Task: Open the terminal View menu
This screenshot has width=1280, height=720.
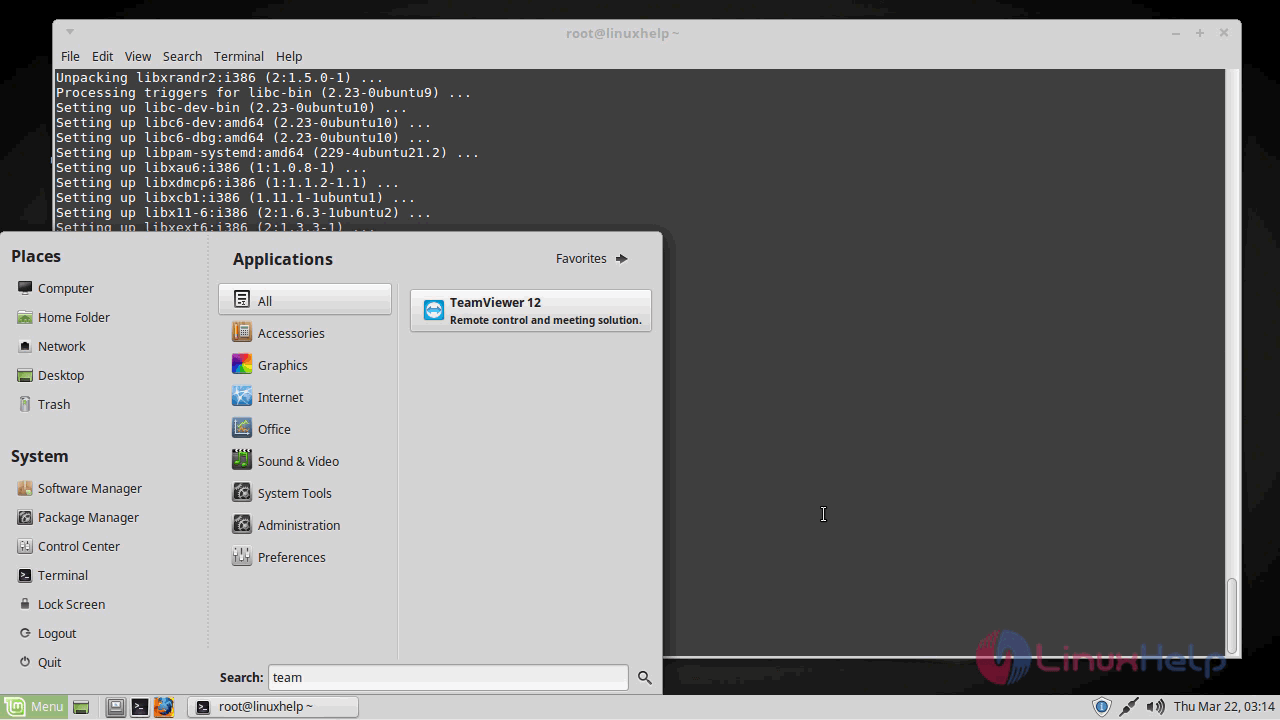Action: click(x=138, y=56)
